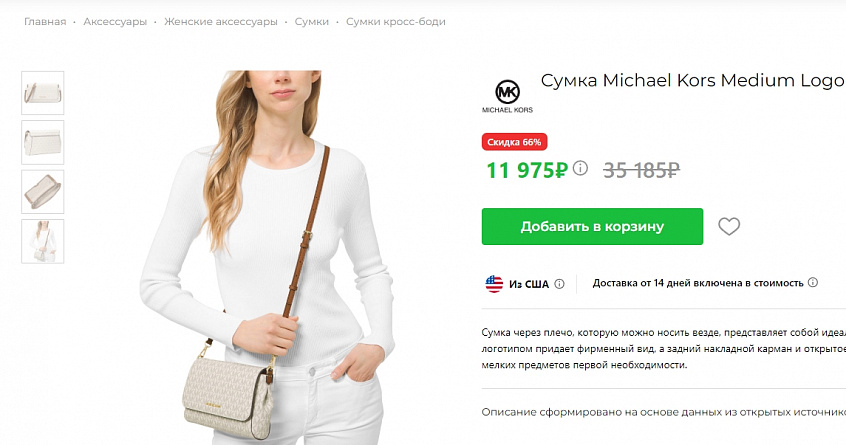Select first bag front-view thumbnail
The height and width of the screenshot is (445, 846).
pos(43,93)
